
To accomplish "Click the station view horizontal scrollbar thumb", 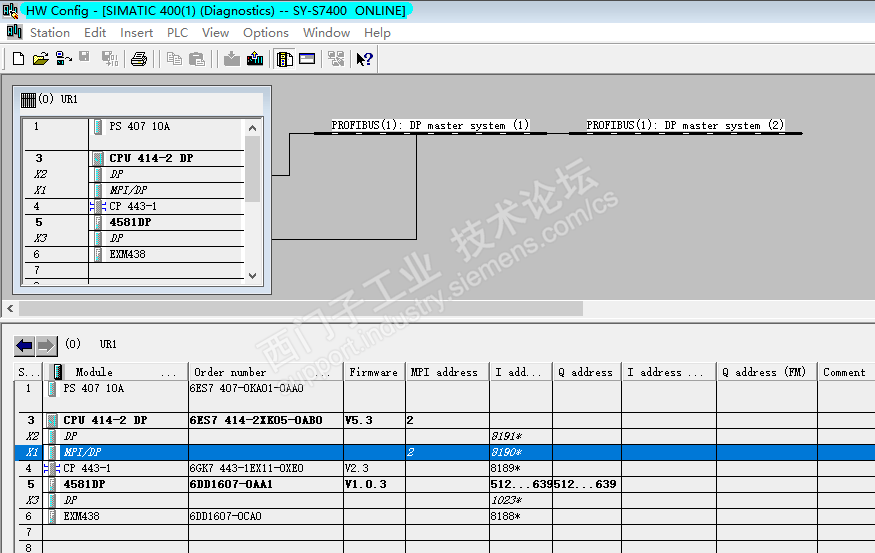I will point(301,308).
